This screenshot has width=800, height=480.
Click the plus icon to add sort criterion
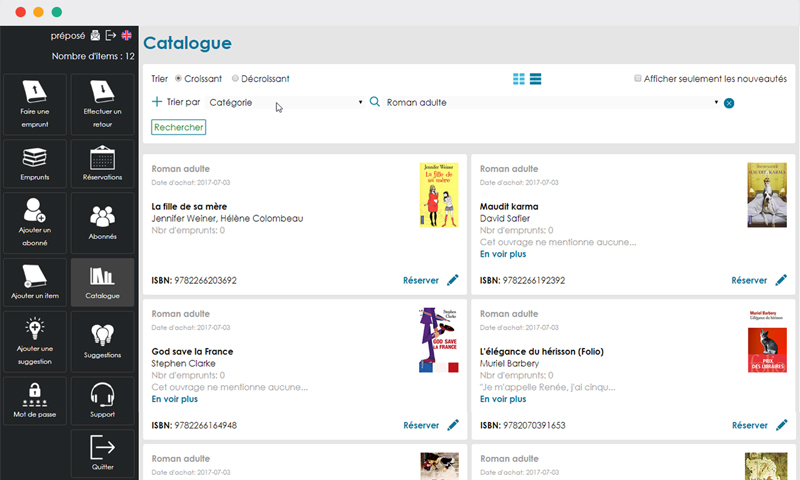157,102
